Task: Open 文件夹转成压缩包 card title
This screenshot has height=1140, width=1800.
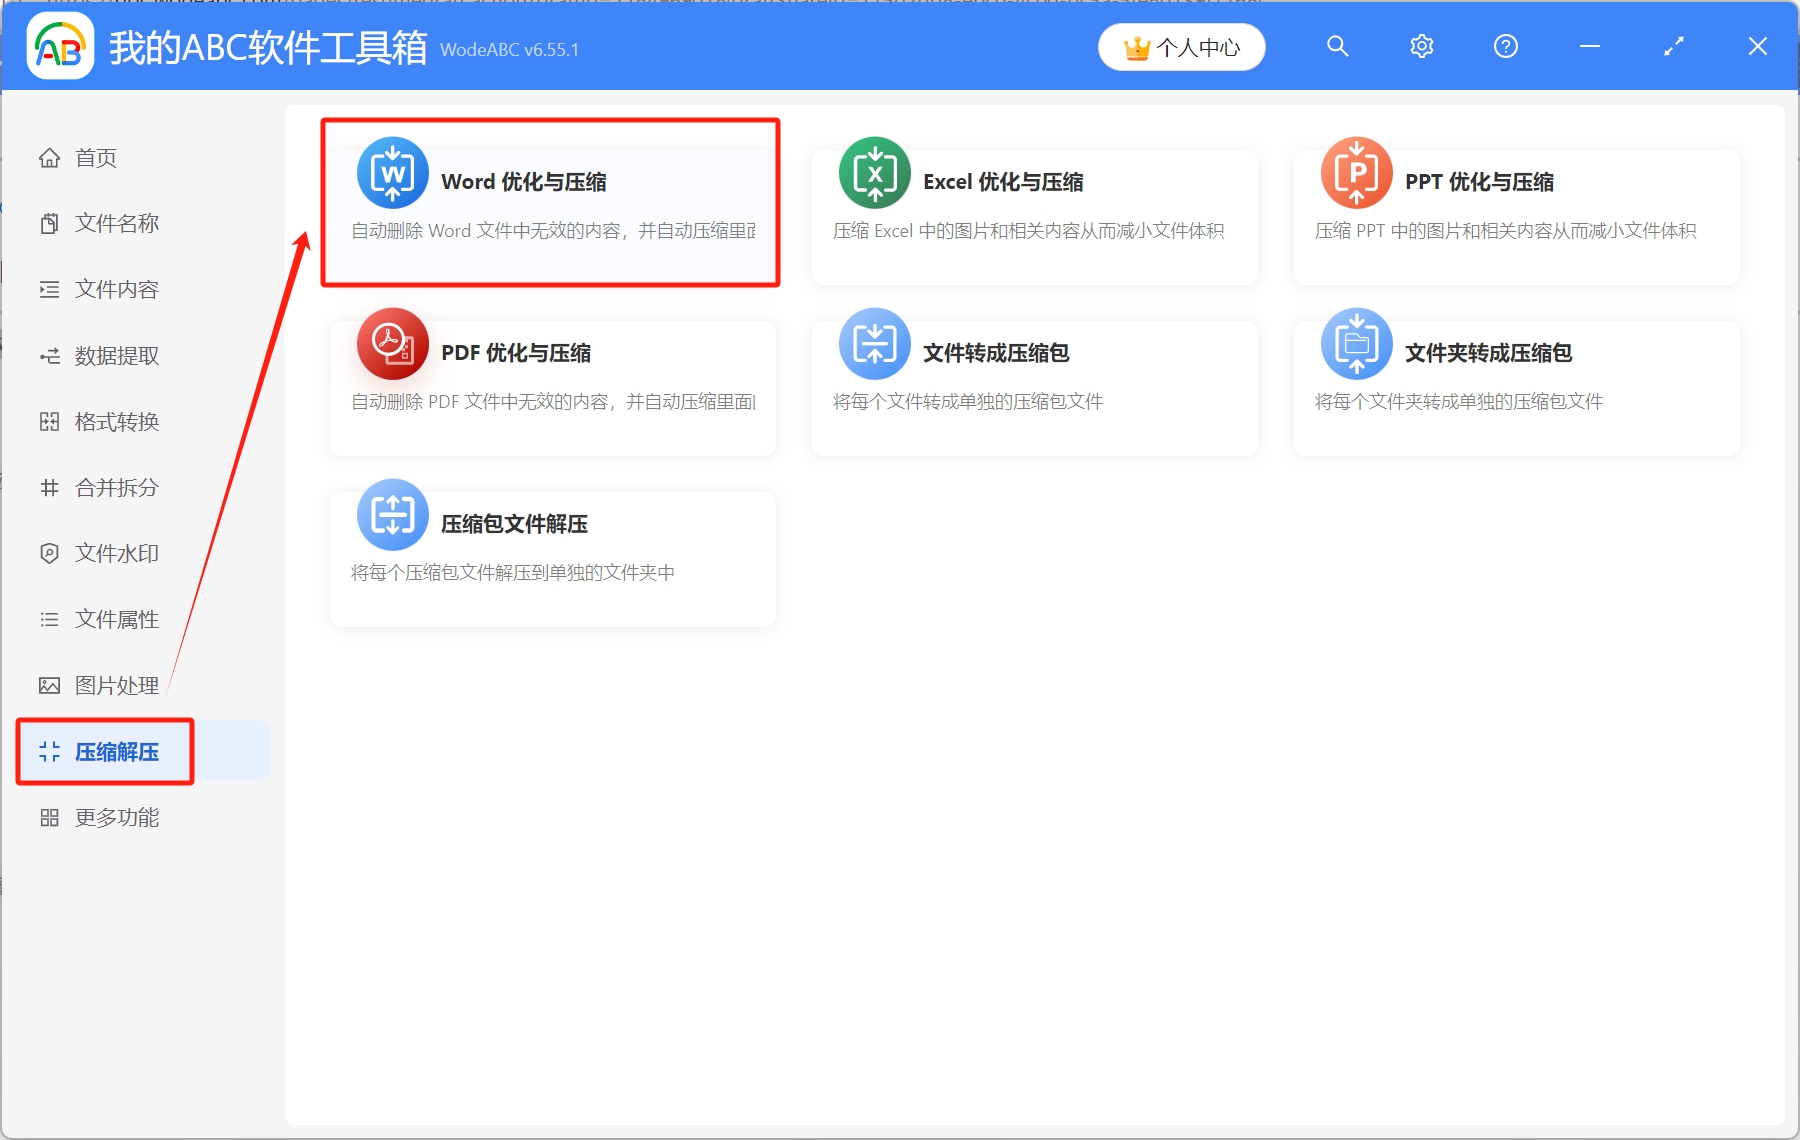Action: (x=1488, y=353)
